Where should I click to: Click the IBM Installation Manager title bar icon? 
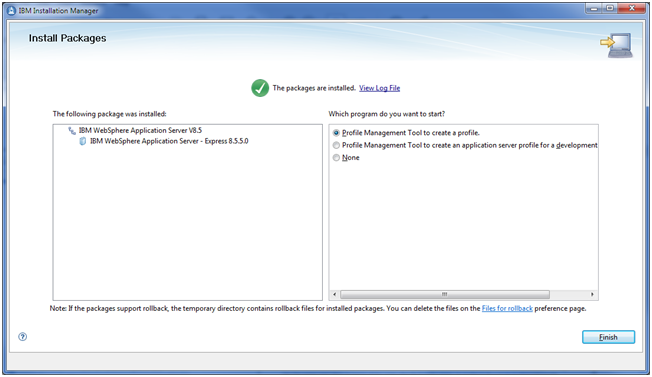point(12,11)
